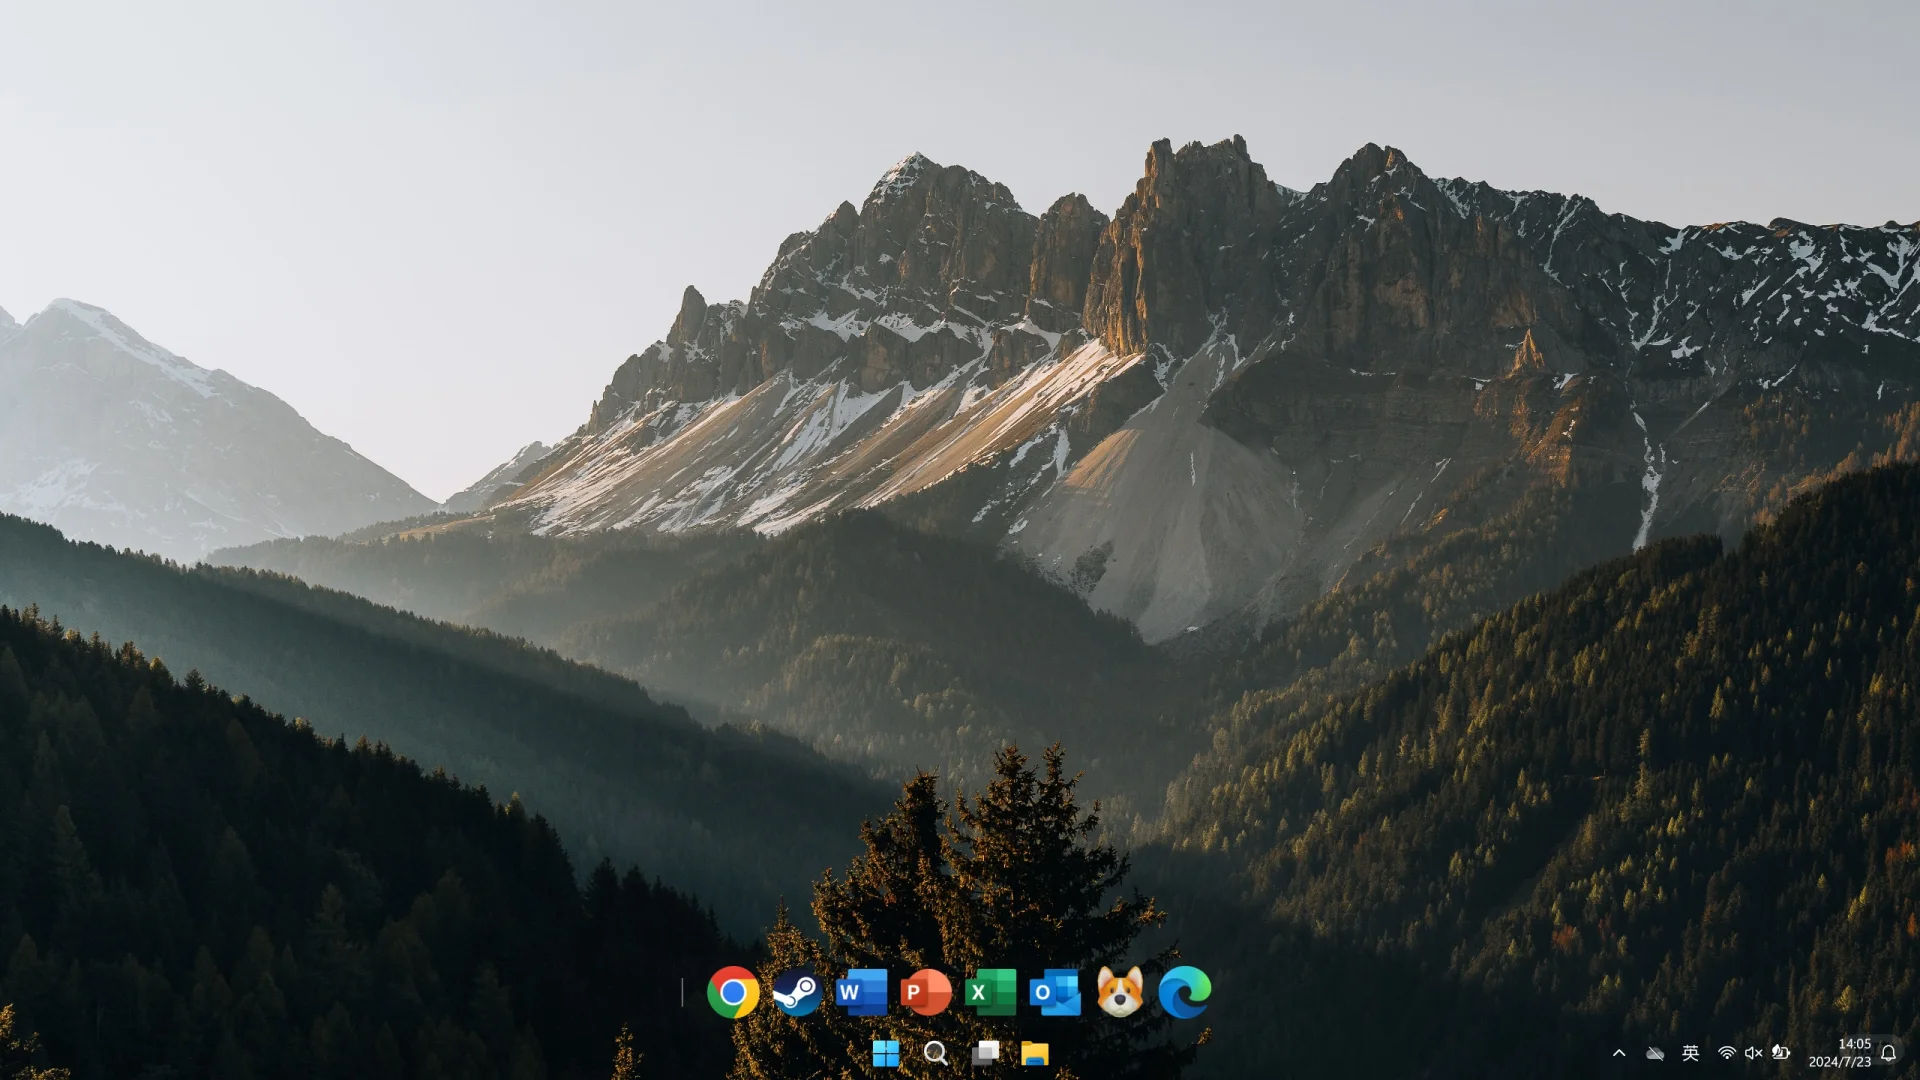Switch input method via 英 indicator

[x=1690, y=1053]
